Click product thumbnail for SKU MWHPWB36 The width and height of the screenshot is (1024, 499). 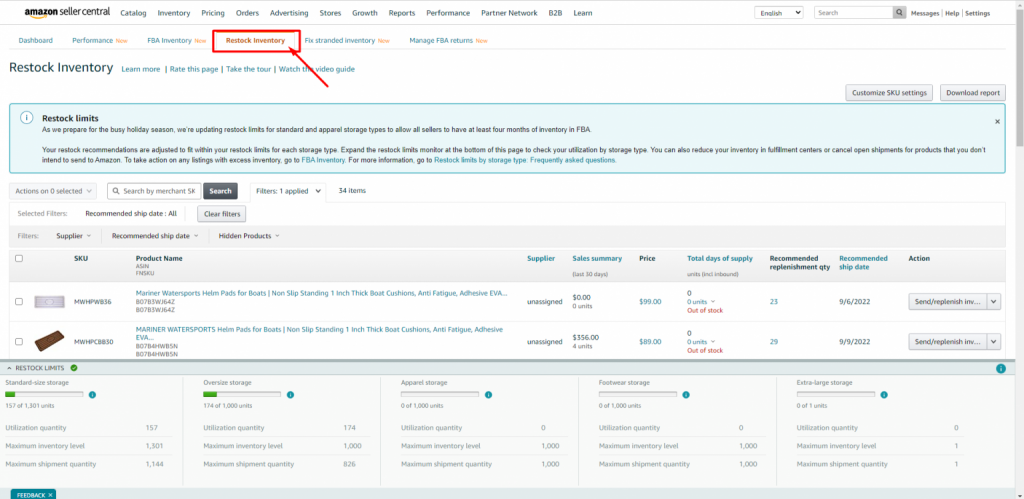coord(49,302)
